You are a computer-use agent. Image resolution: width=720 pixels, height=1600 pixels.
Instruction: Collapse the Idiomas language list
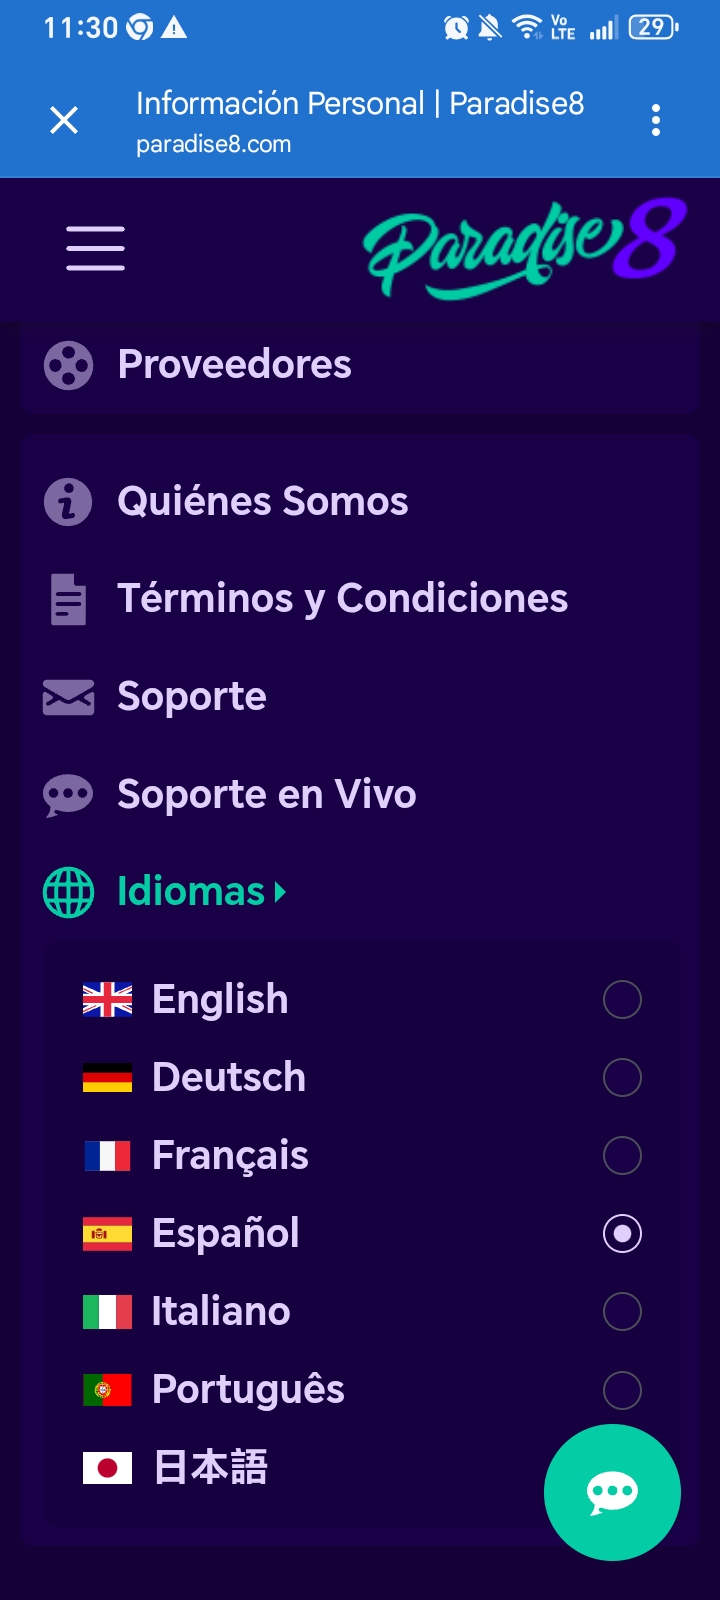[200, 891]
